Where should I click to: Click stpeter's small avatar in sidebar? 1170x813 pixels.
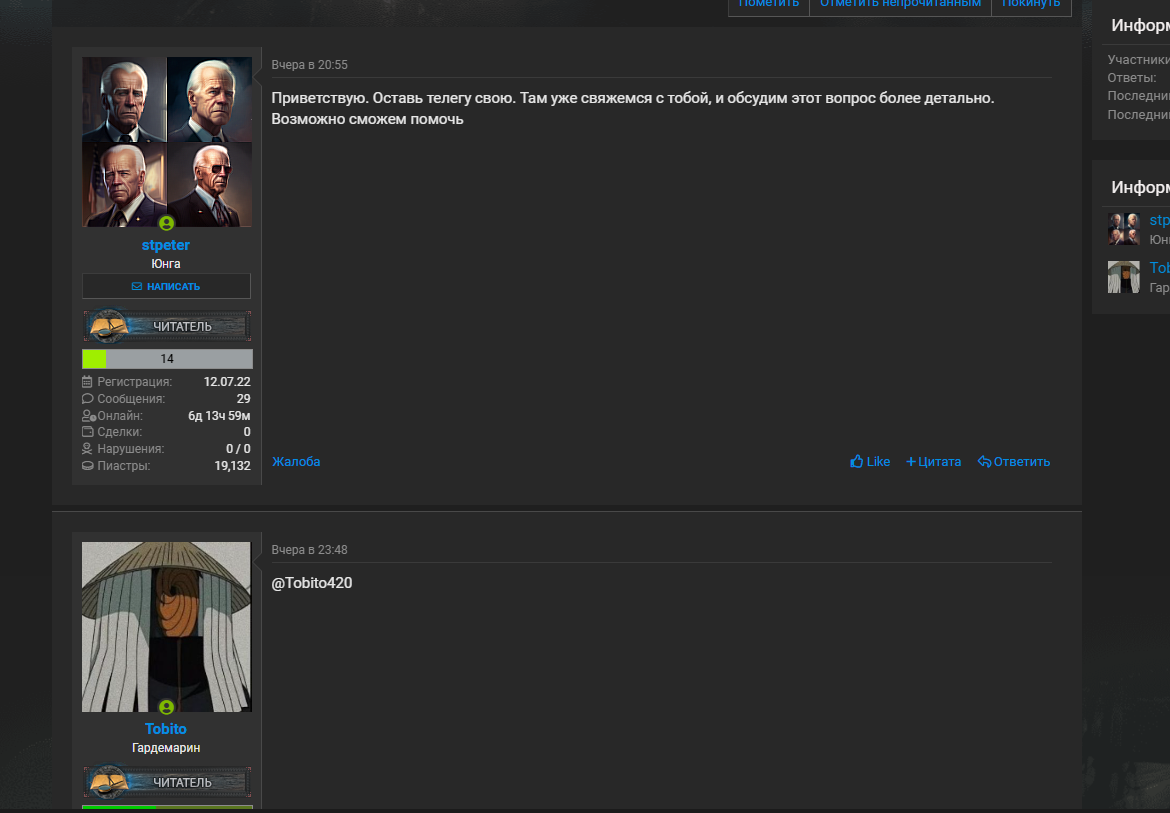1124,229
